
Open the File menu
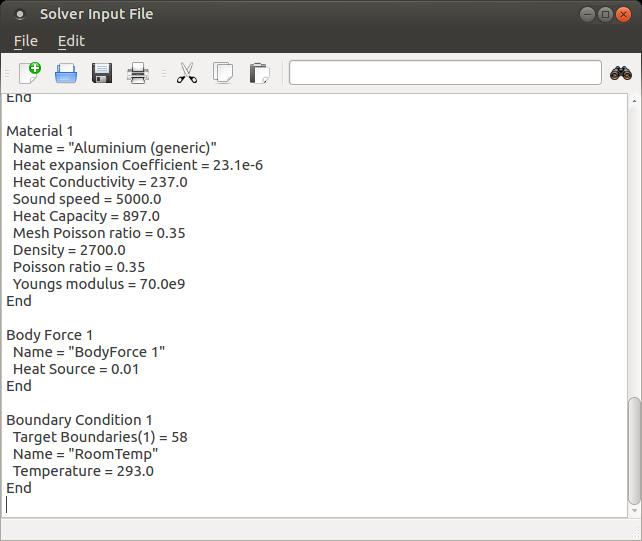coord(25,41)
